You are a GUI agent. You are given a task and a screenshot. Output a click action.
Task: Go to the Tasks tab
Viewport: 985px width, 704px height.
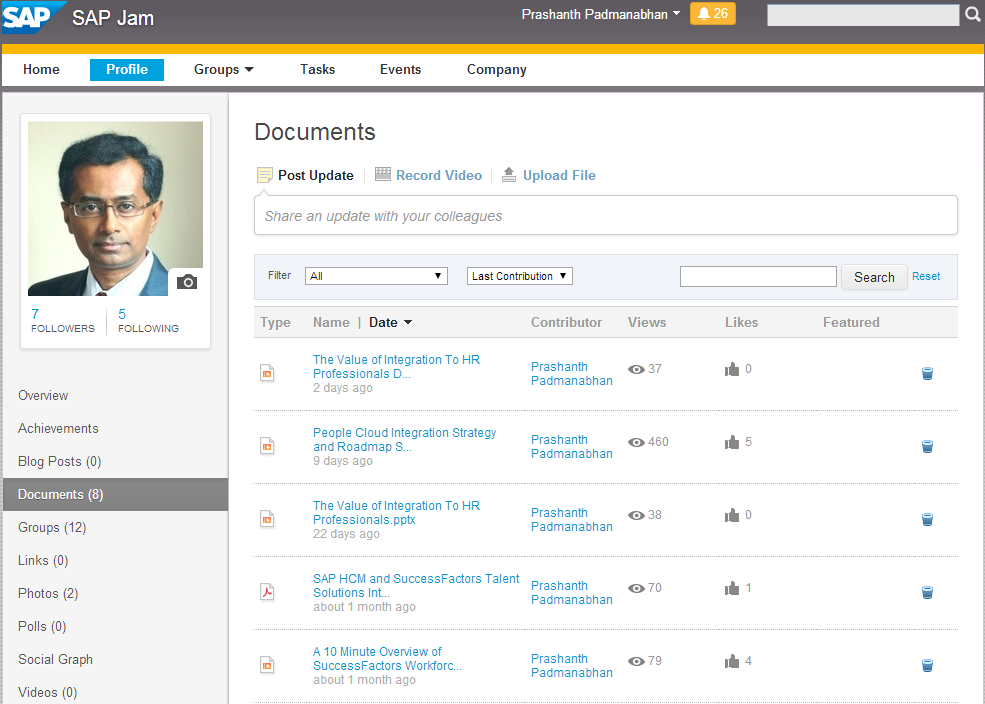[x=317, y=70]
